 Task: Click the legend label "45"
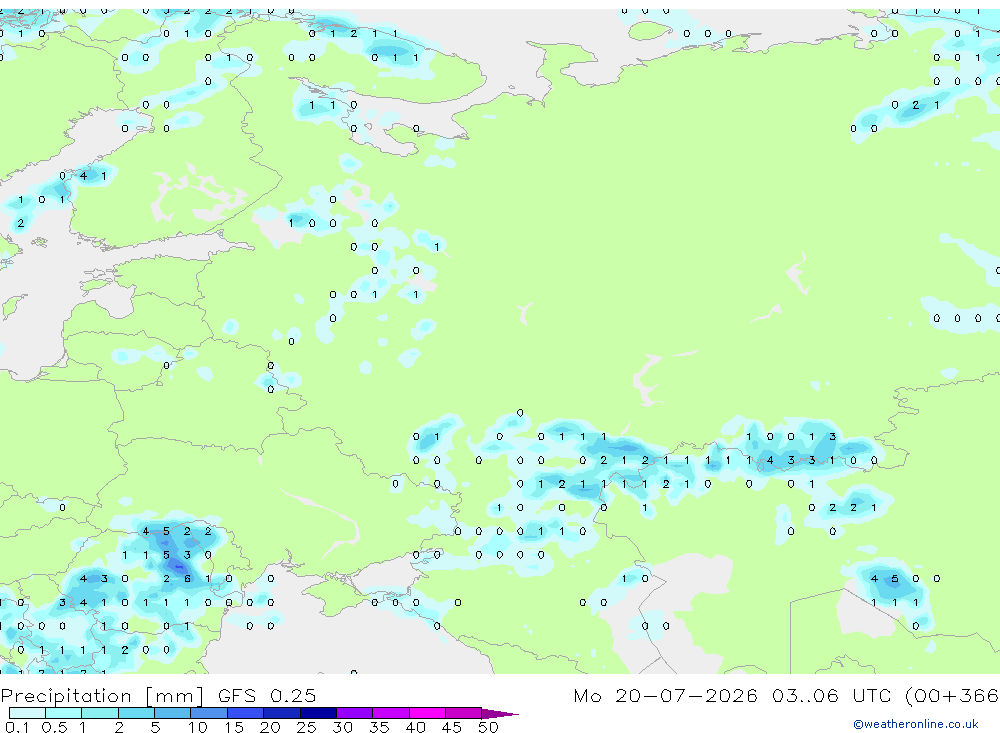click(452, 727)
